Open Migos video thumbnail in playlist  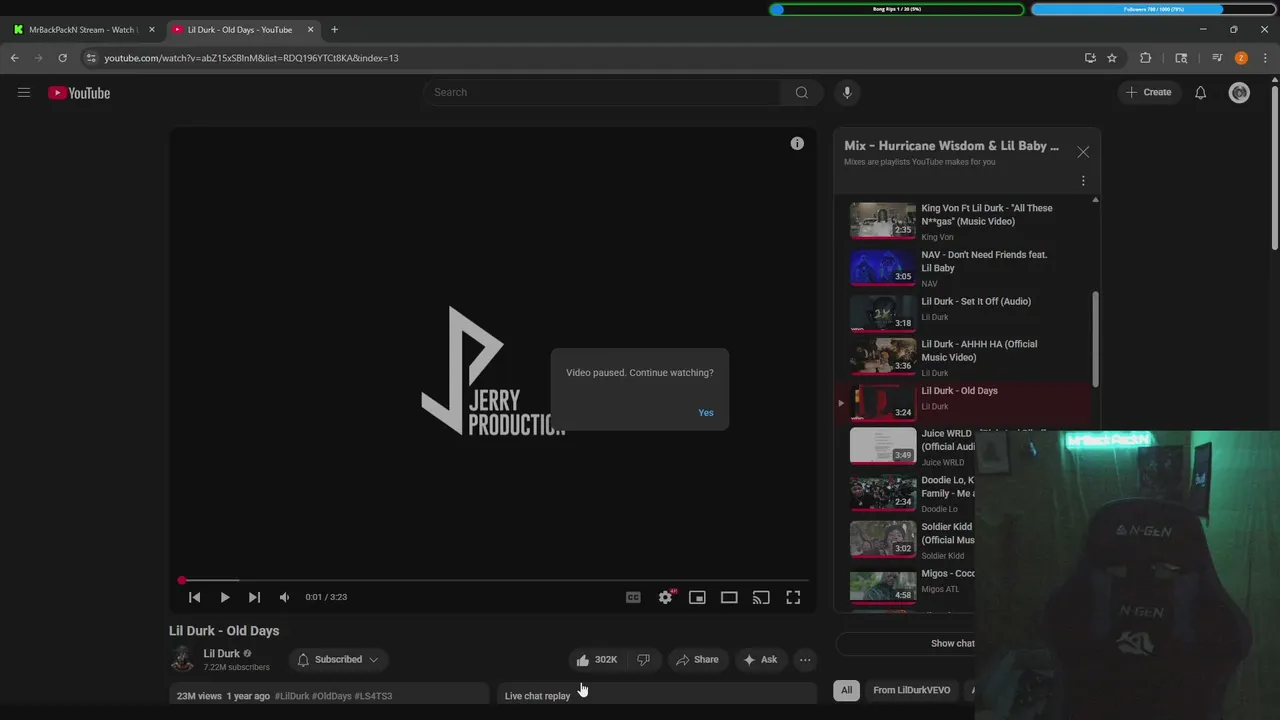pos(883,586)
